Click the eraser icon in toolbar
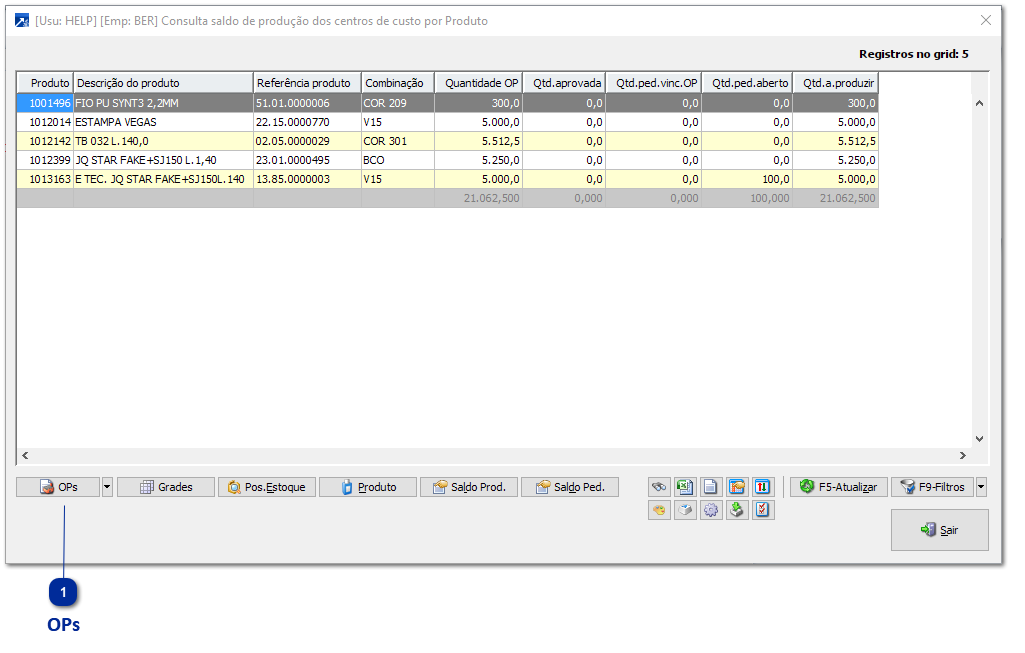 pos(685,510)
